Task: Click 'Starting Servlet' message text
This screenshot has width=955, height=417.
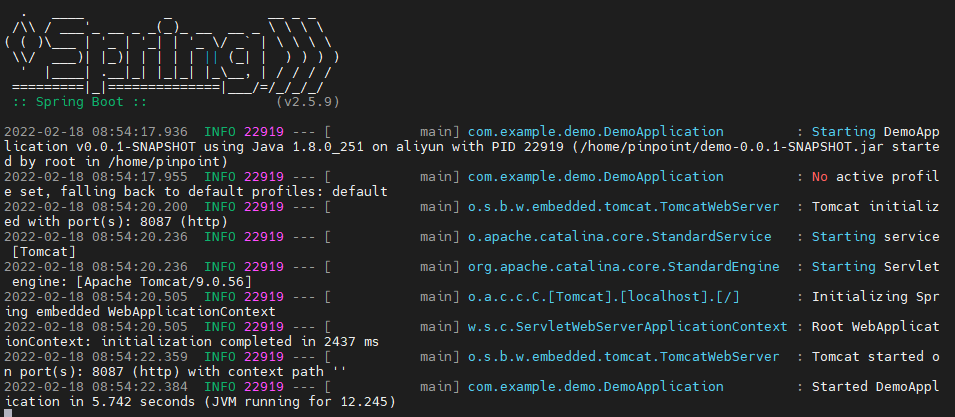Action: click(876, 267)
